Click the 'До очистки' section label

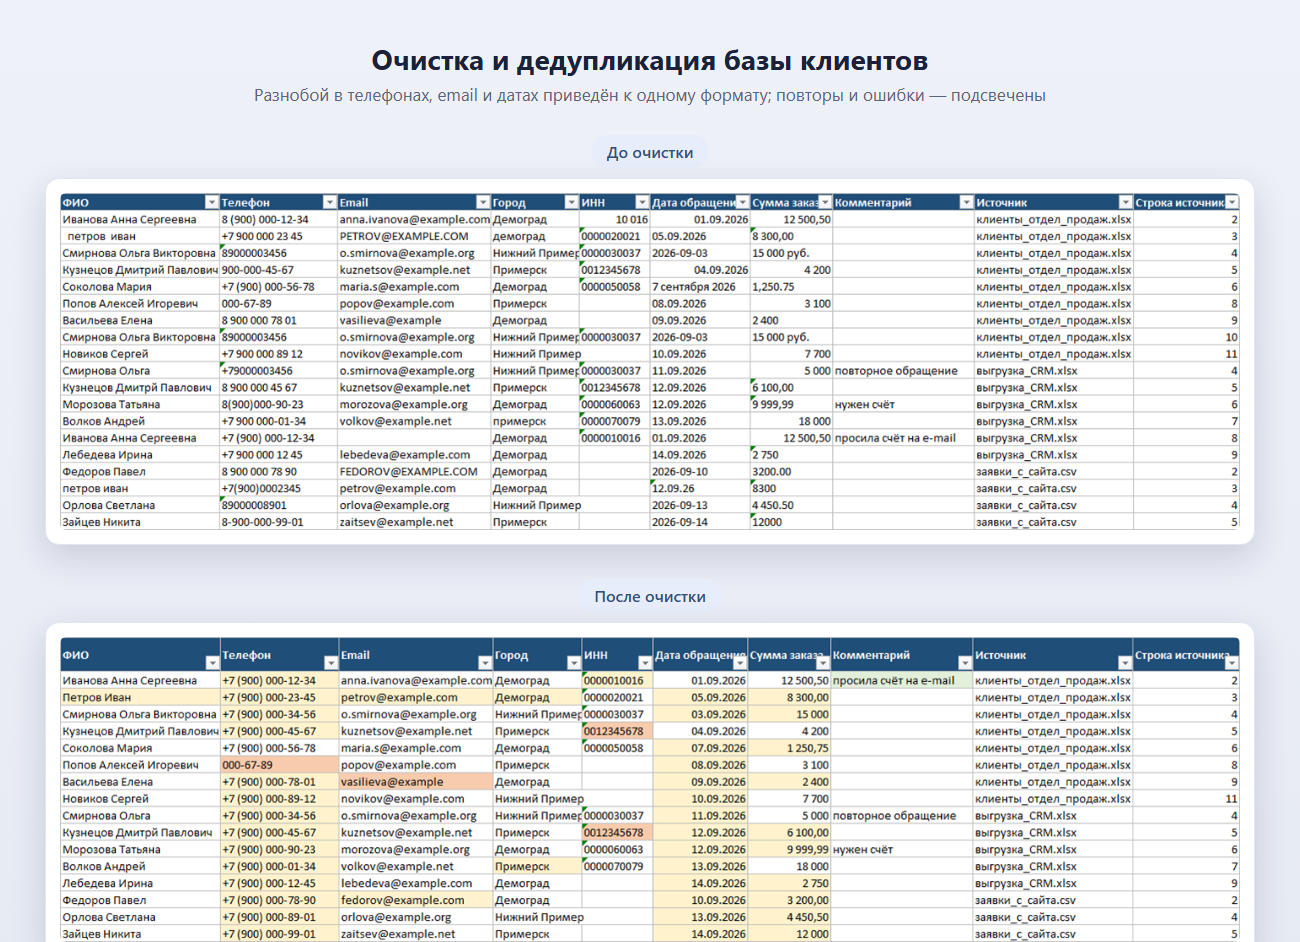[650, 153]
